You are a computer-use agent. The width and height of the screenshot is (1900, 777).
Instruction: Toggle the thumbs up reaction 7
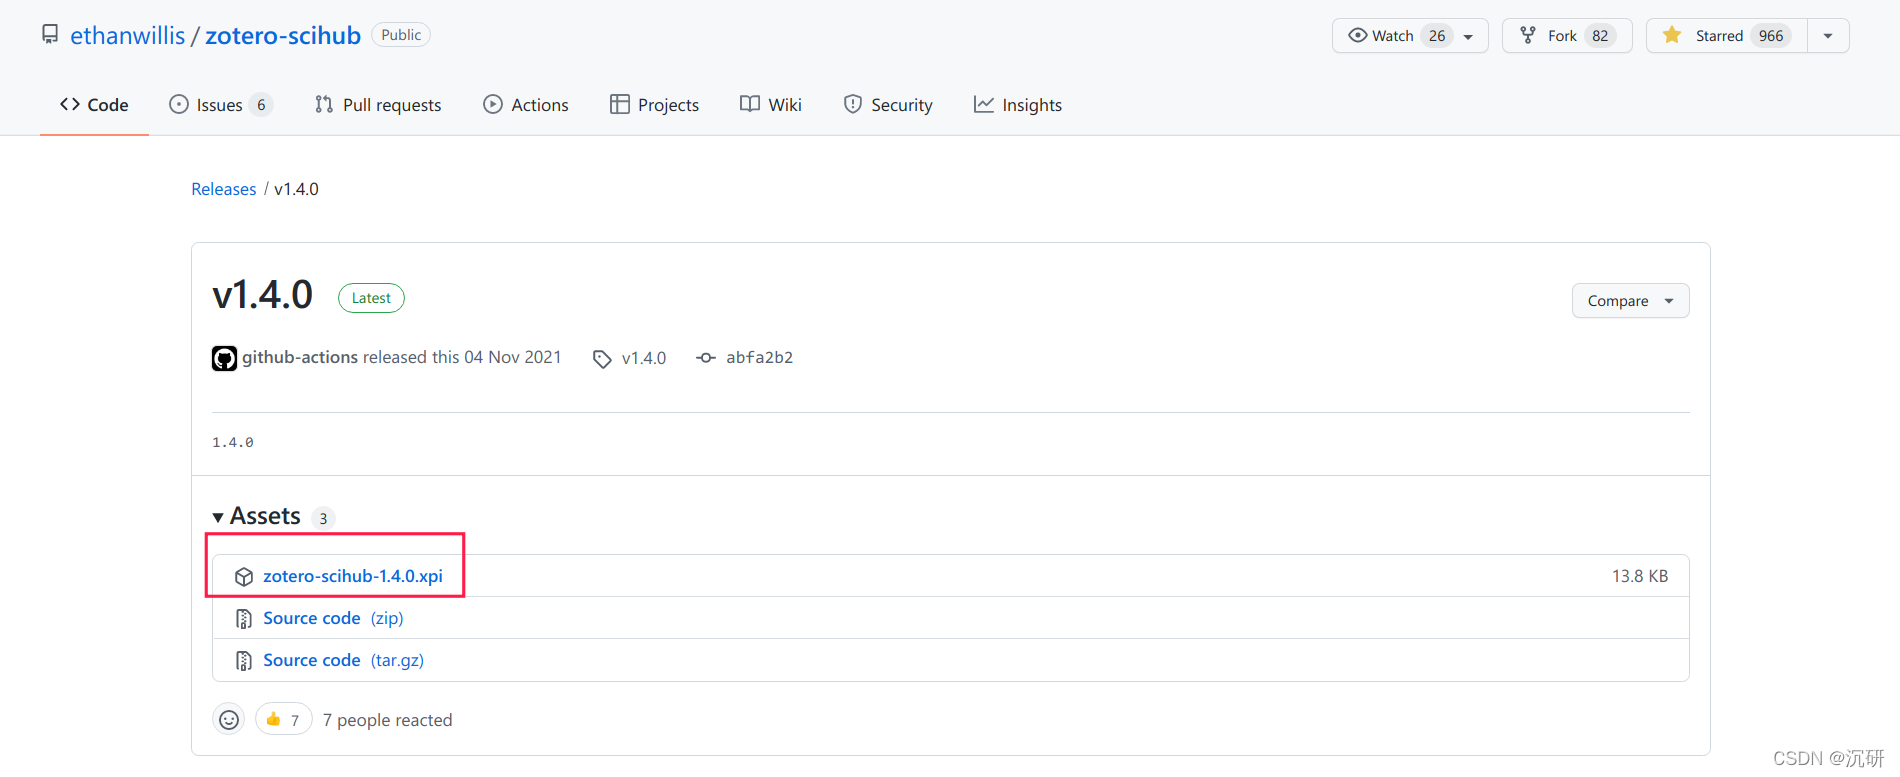pos(284,720)
